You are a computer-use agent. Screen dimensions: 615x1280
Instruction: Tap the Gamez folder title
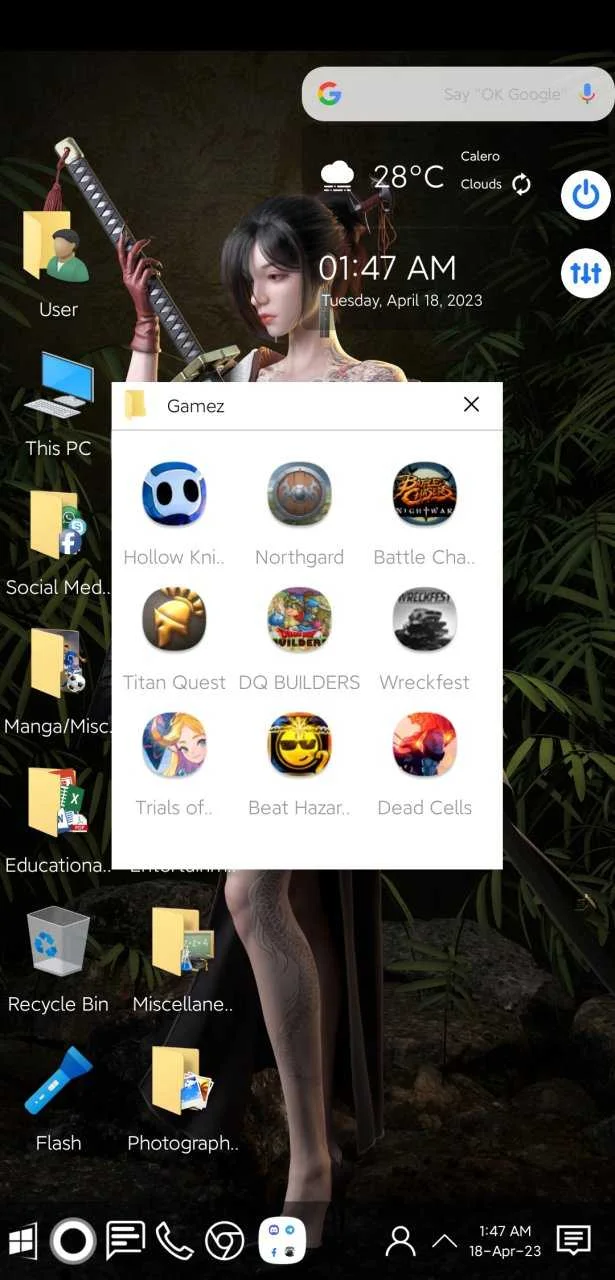[195, 405]
